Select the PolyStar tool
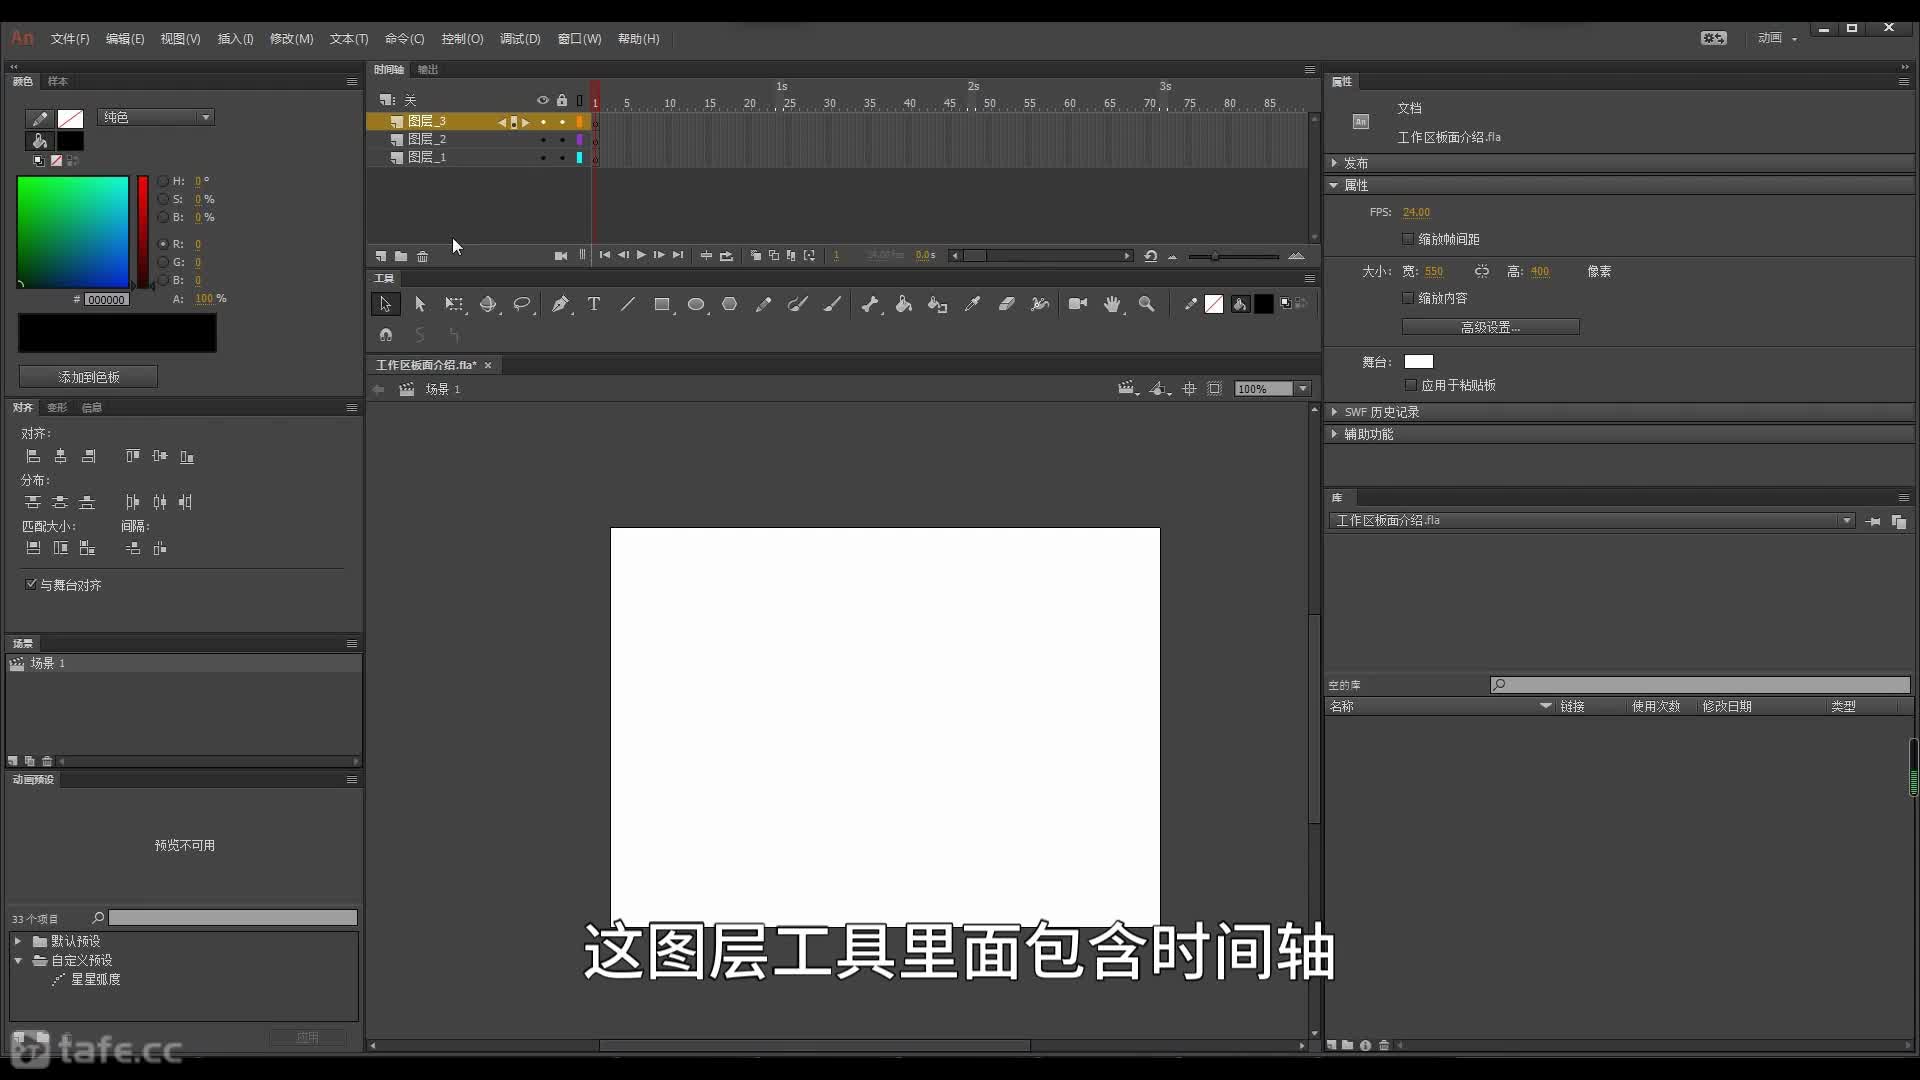Viewport: 1920px width, 1080px height. click(x=730, y=304)
